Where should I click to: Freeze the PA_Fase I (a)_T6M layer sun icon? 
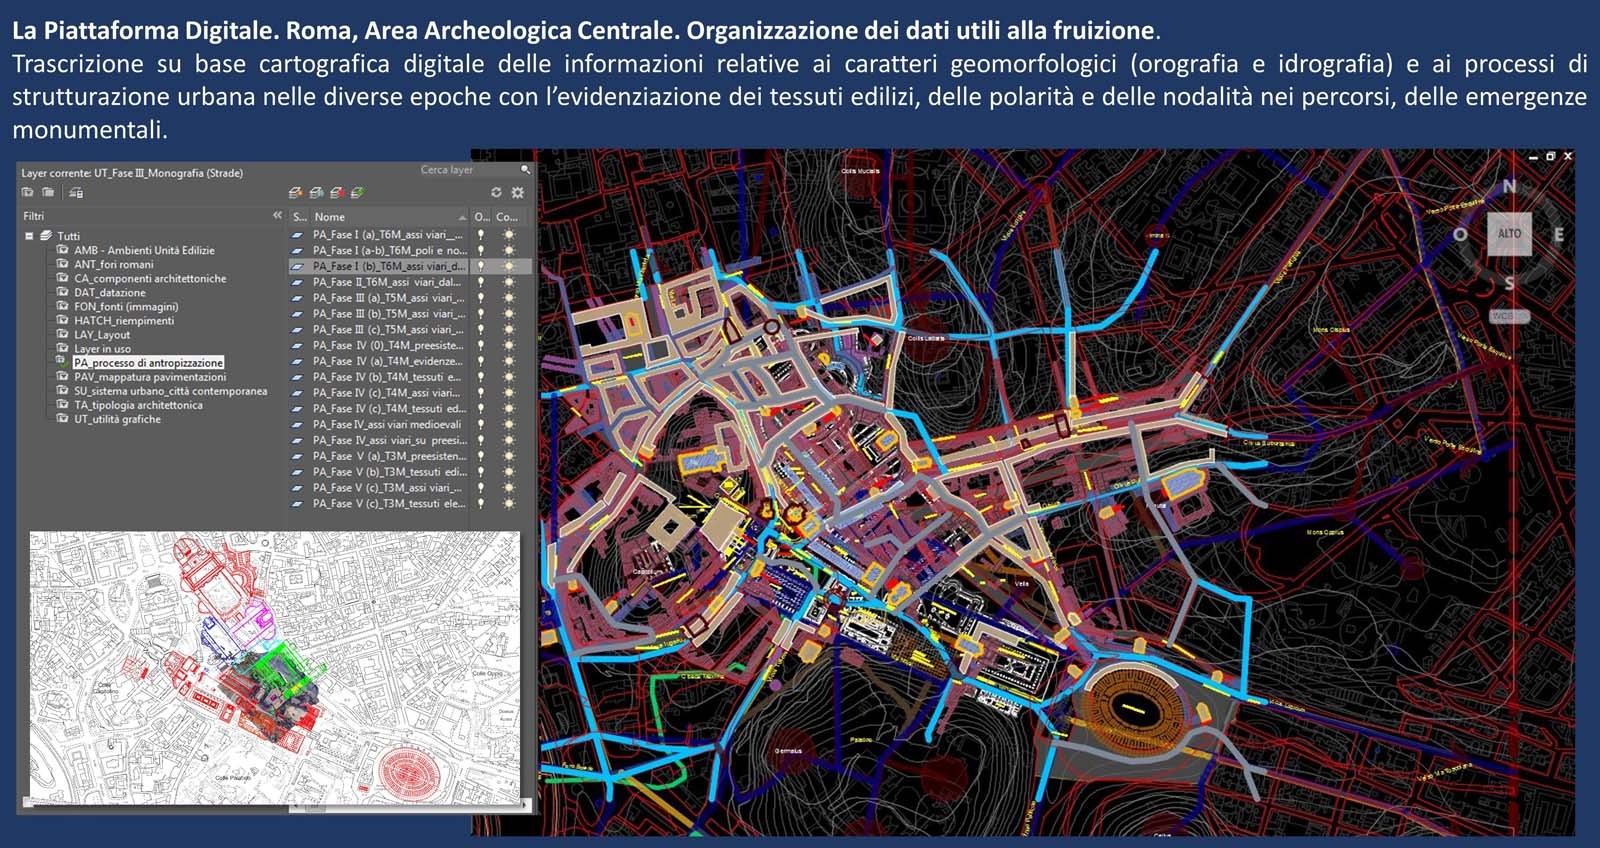tap(508, 235)
